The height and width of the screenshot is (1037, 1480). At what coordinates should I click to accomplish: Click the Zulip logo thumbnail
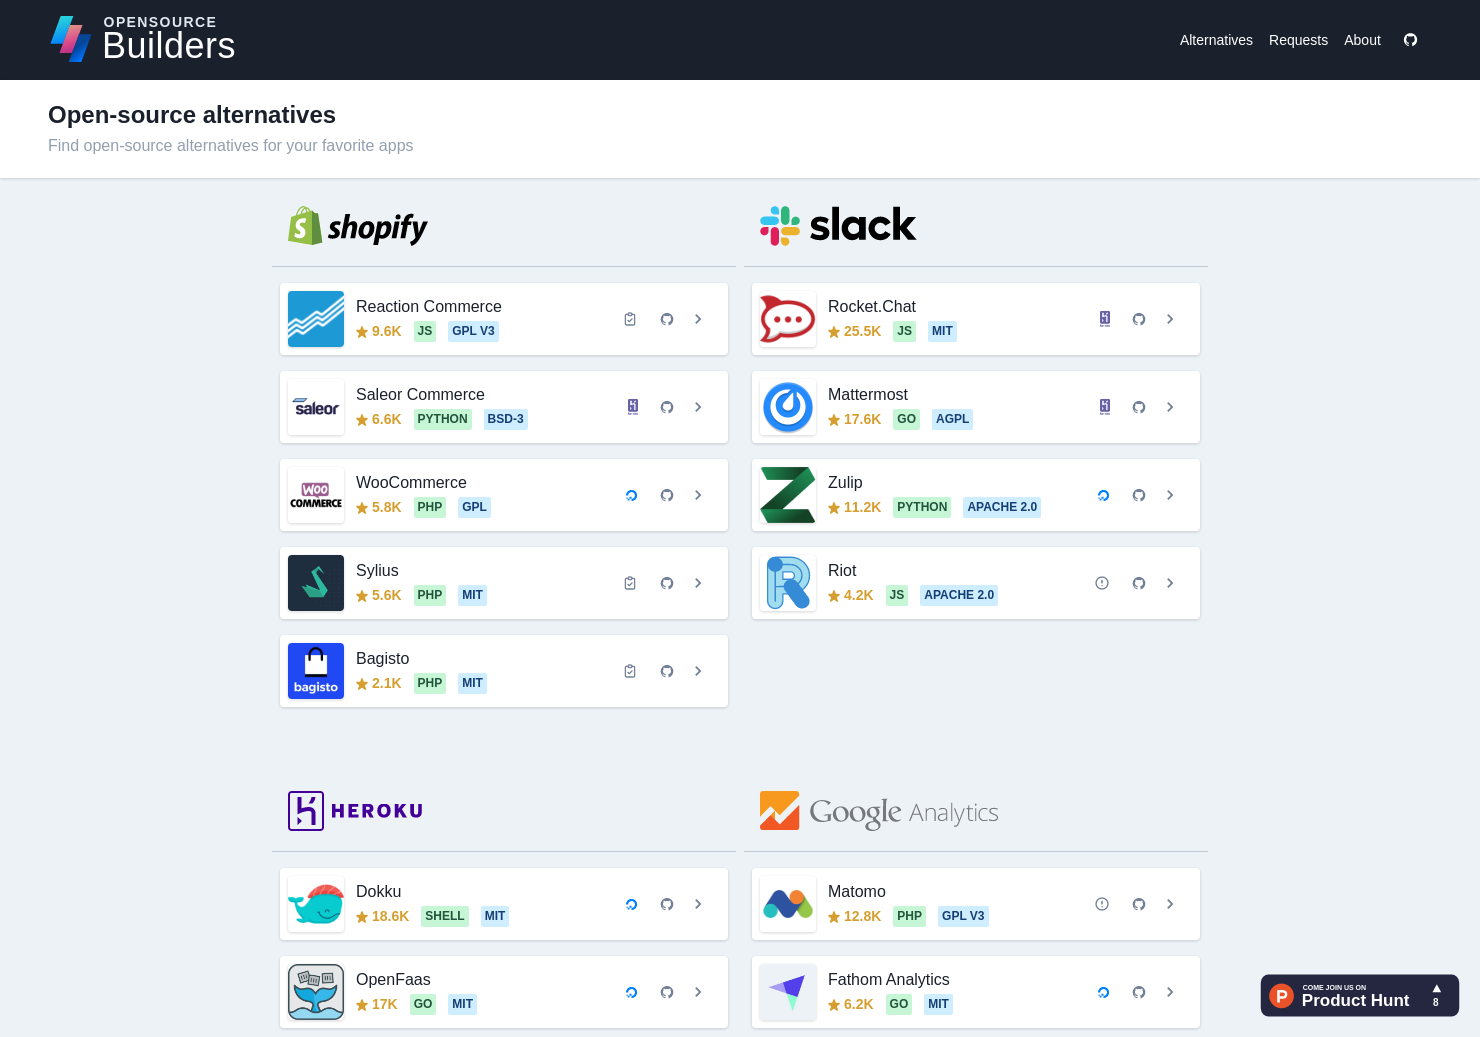point(788,495)
